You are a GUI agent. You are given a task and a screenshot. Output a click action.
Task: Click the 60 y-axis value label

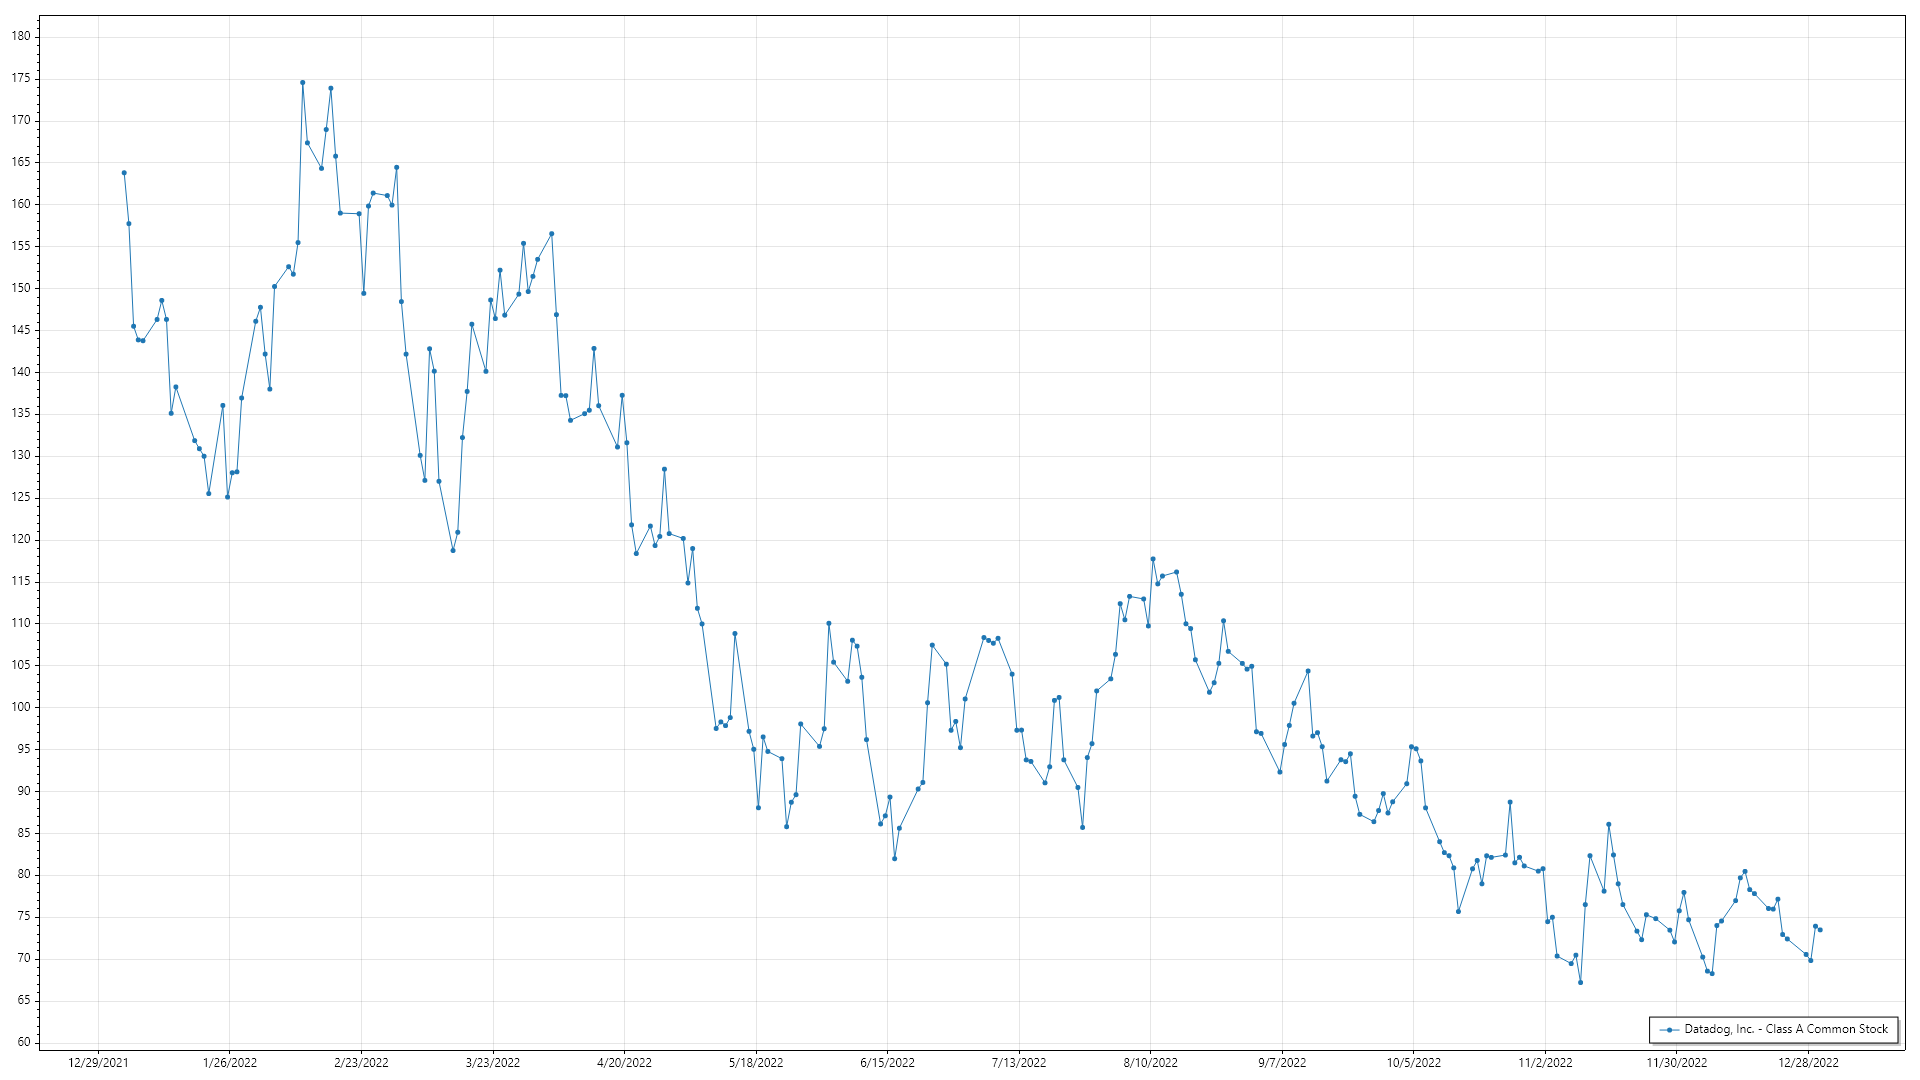(x=24, y=1042)
